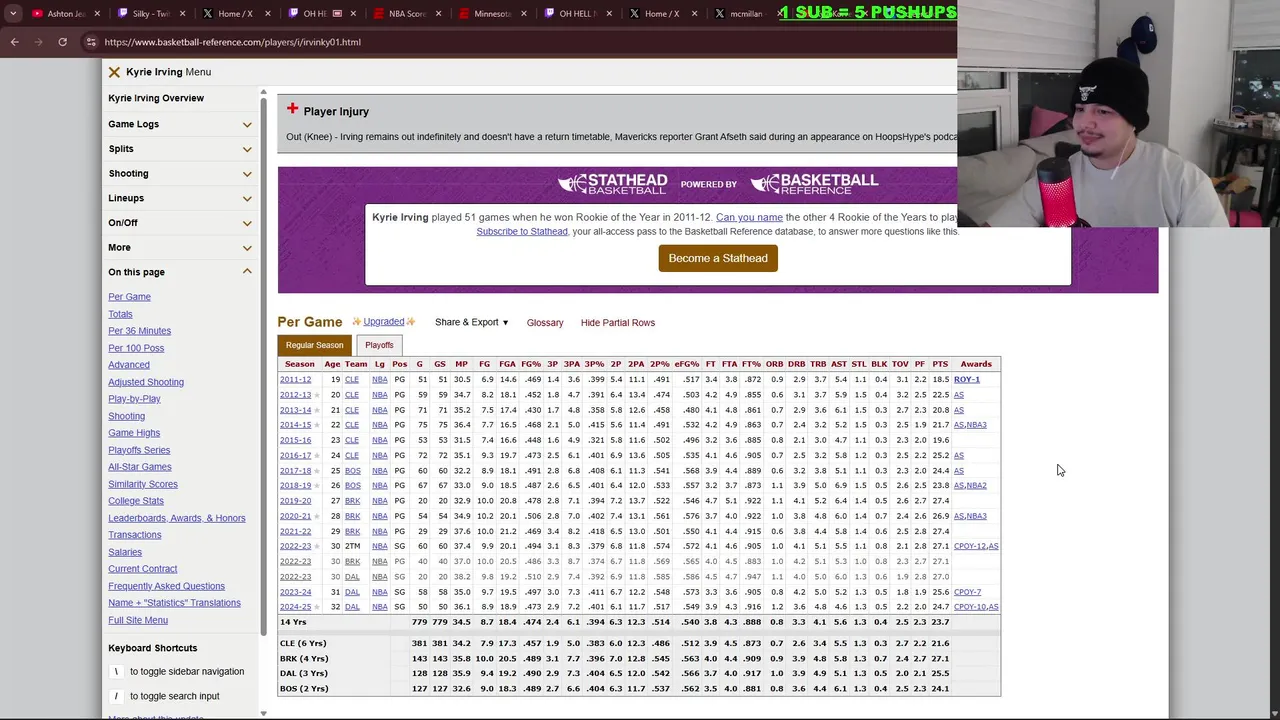
Task: Select the Regular Season tab
Action: pyautogui.click(x=314, y=345)
